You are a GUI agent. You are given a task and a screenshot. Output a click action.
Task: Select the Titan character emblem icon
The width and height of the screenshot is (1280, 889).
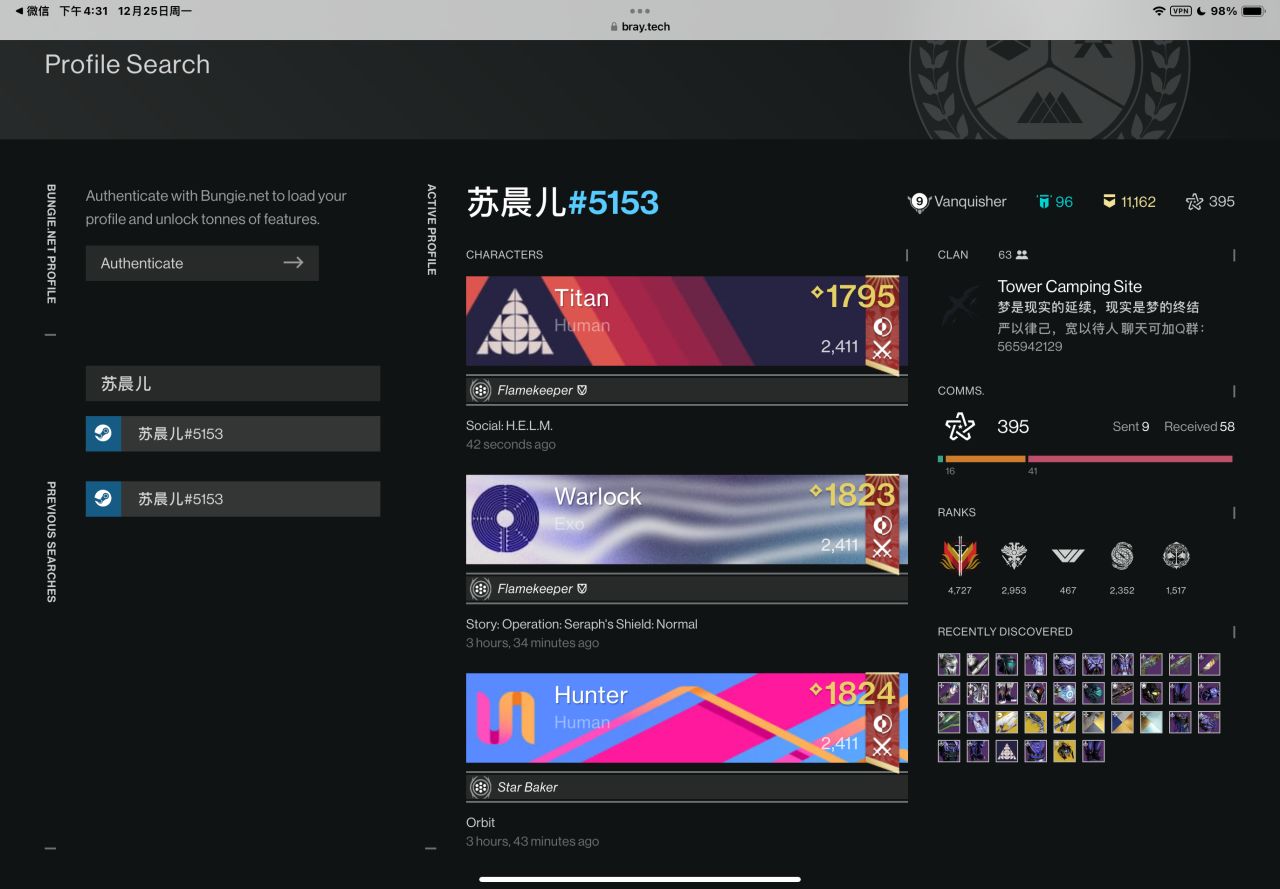(514, 321)
